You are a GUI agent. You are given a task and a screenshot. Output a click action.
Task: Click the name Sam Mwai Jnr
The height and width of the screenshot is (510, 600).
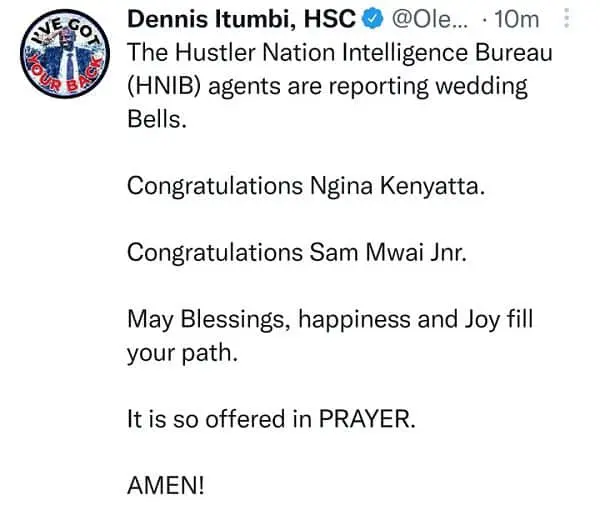point(387,251)
